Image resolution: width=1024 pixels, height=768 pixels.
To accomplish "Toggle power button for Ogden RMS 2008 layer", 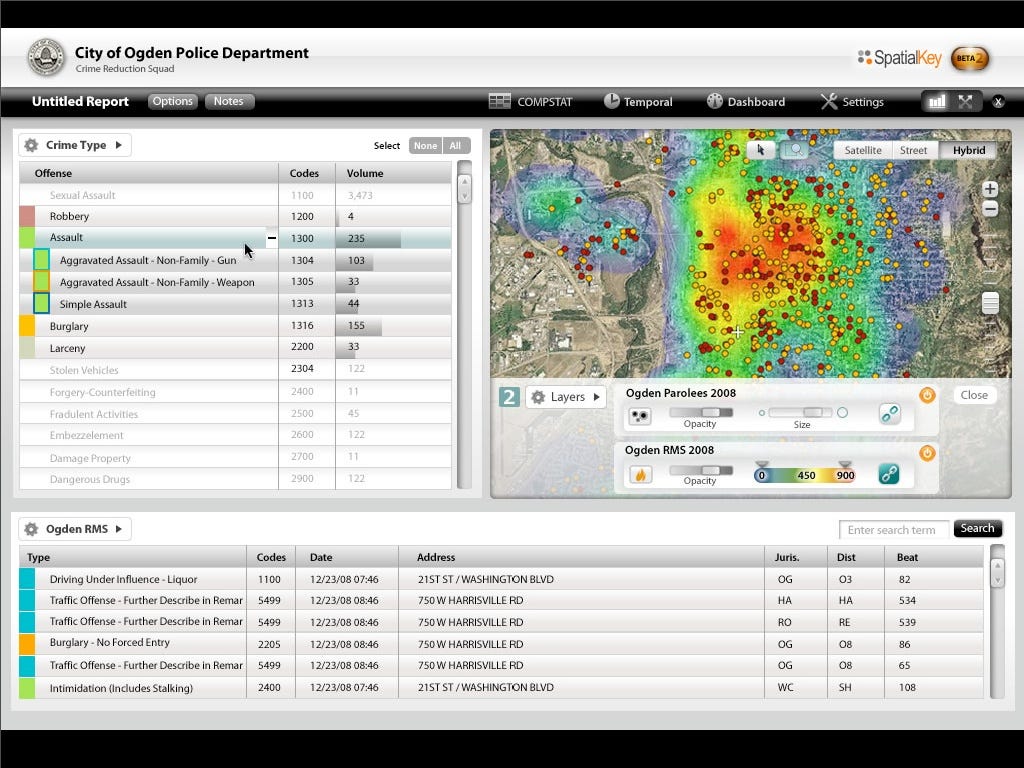I will tap(927, 453).
